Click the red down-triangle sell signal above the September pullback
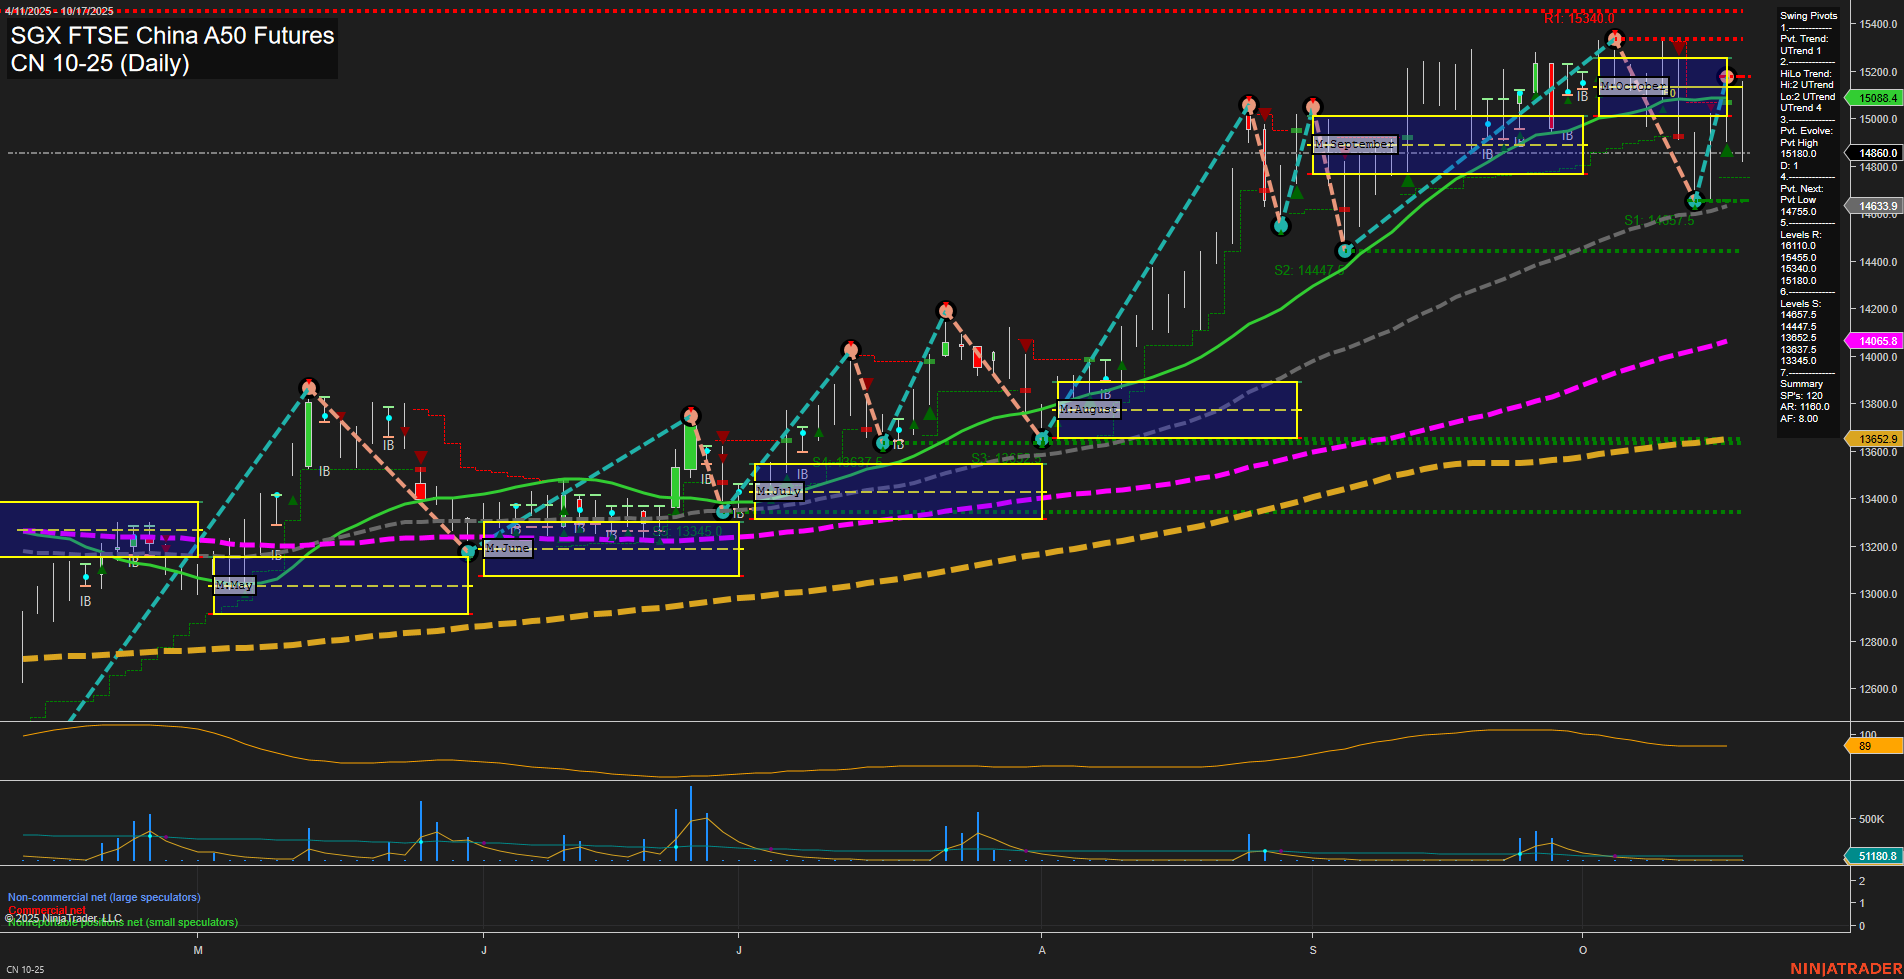 click(1265, 115)
